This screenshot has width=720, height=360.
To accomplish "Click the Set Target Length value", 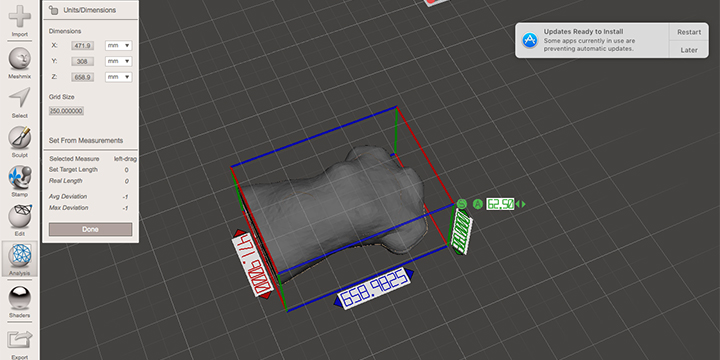I will [x=126, y=170].
